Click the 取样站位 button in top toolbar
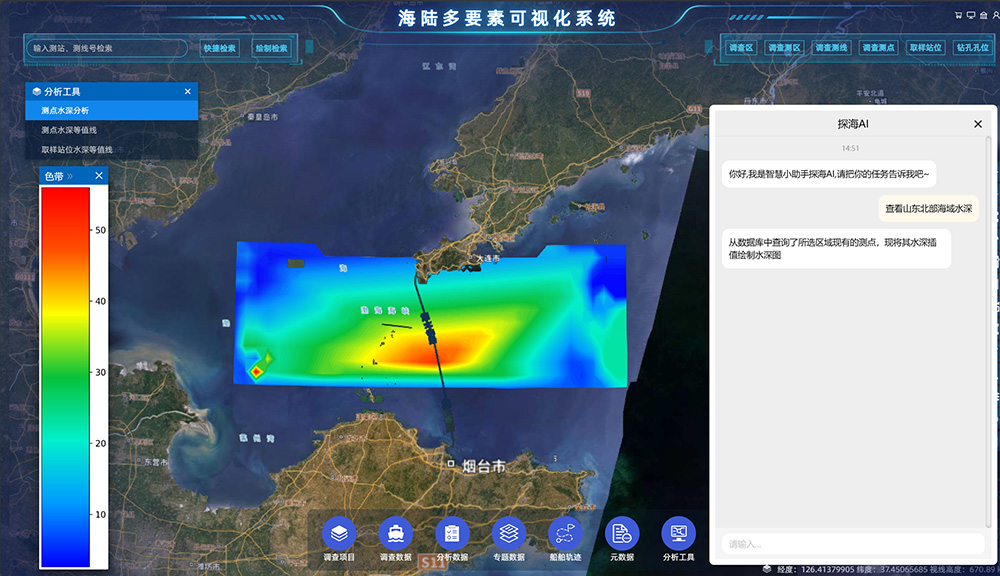Screen dimensions: 1000x576 tap(926, 47)
